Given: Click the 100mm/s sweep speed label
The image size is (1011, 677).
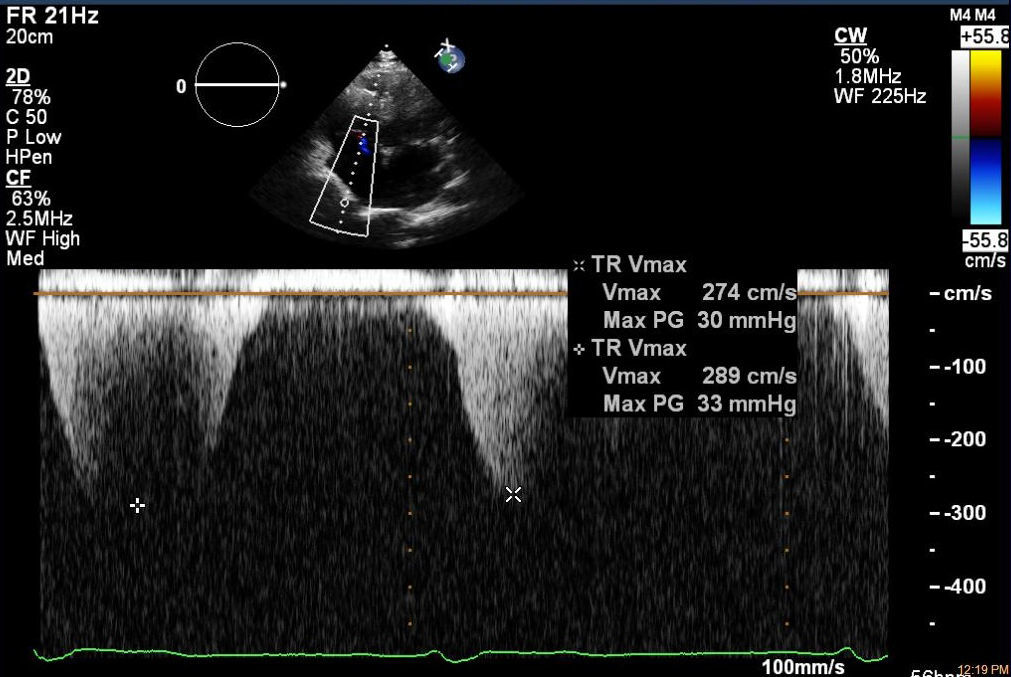Looking at the screenshot, I should tap(803, 667).
